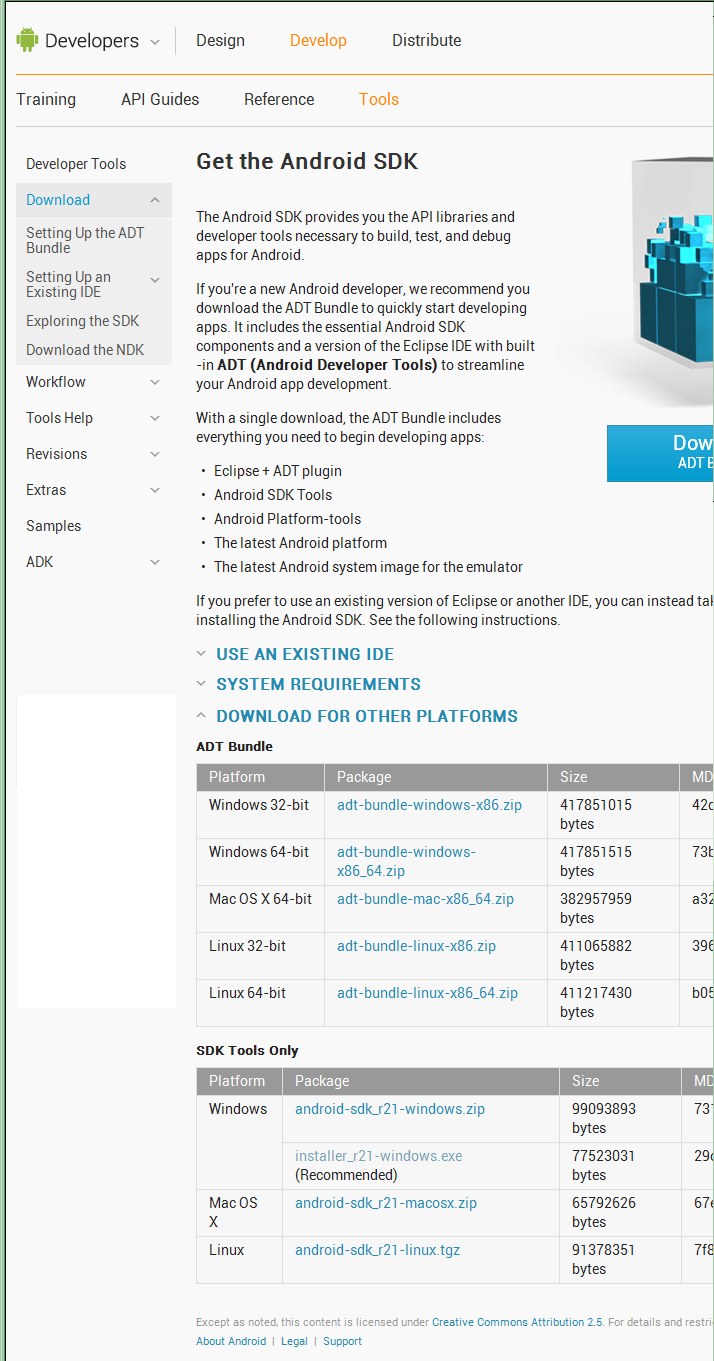Image resolution: width=714 pixels, height=1361 pixels.
Task: Download android-sdk_r21-linux.tgz
Action: (x=378, y=1250)
